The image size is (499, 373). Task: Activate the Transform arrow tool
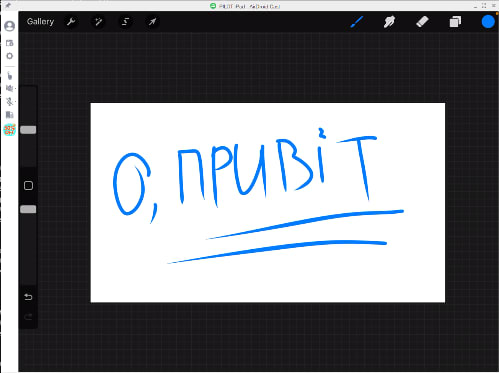[152, 22]
